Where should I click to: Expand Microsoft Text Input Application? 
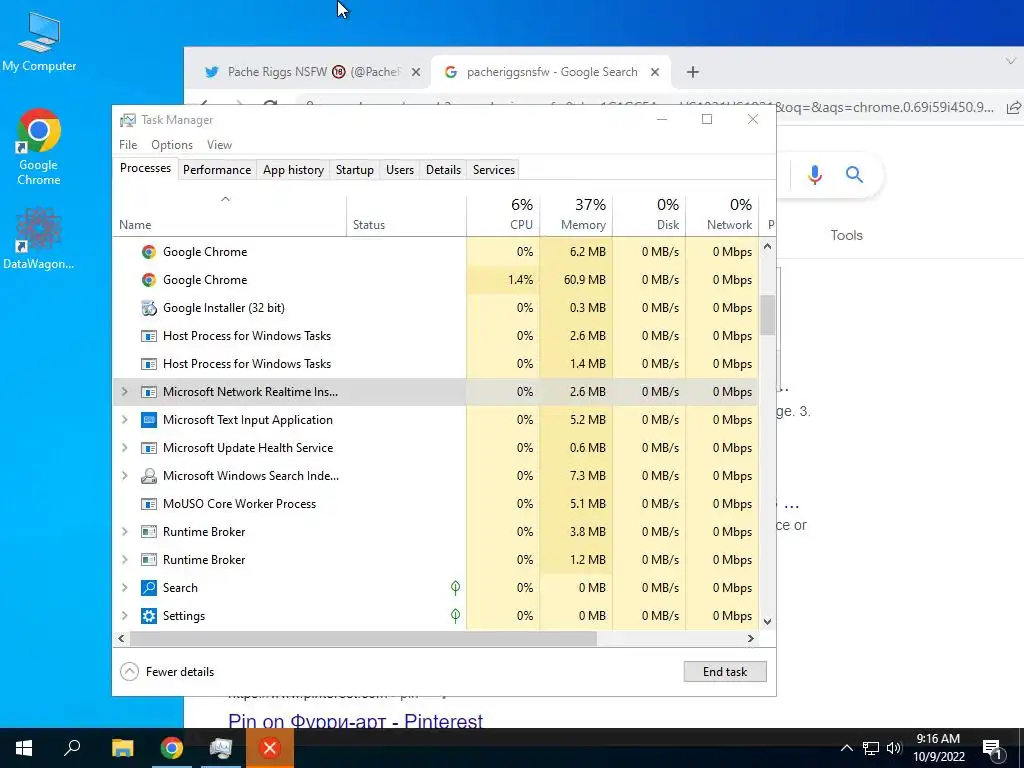(x=125, y=420)
